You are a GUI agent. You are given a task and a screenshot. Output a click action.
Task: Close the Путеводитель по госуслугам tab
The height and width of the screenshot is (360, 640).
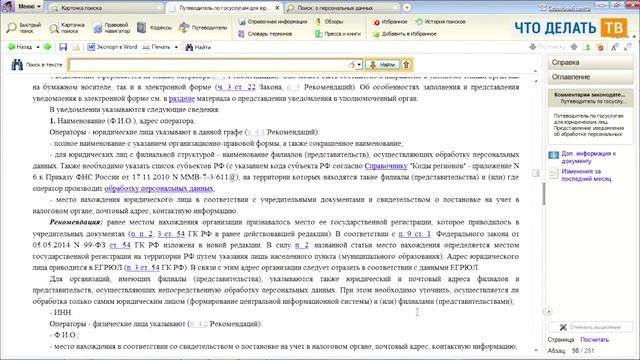(277, 8)
